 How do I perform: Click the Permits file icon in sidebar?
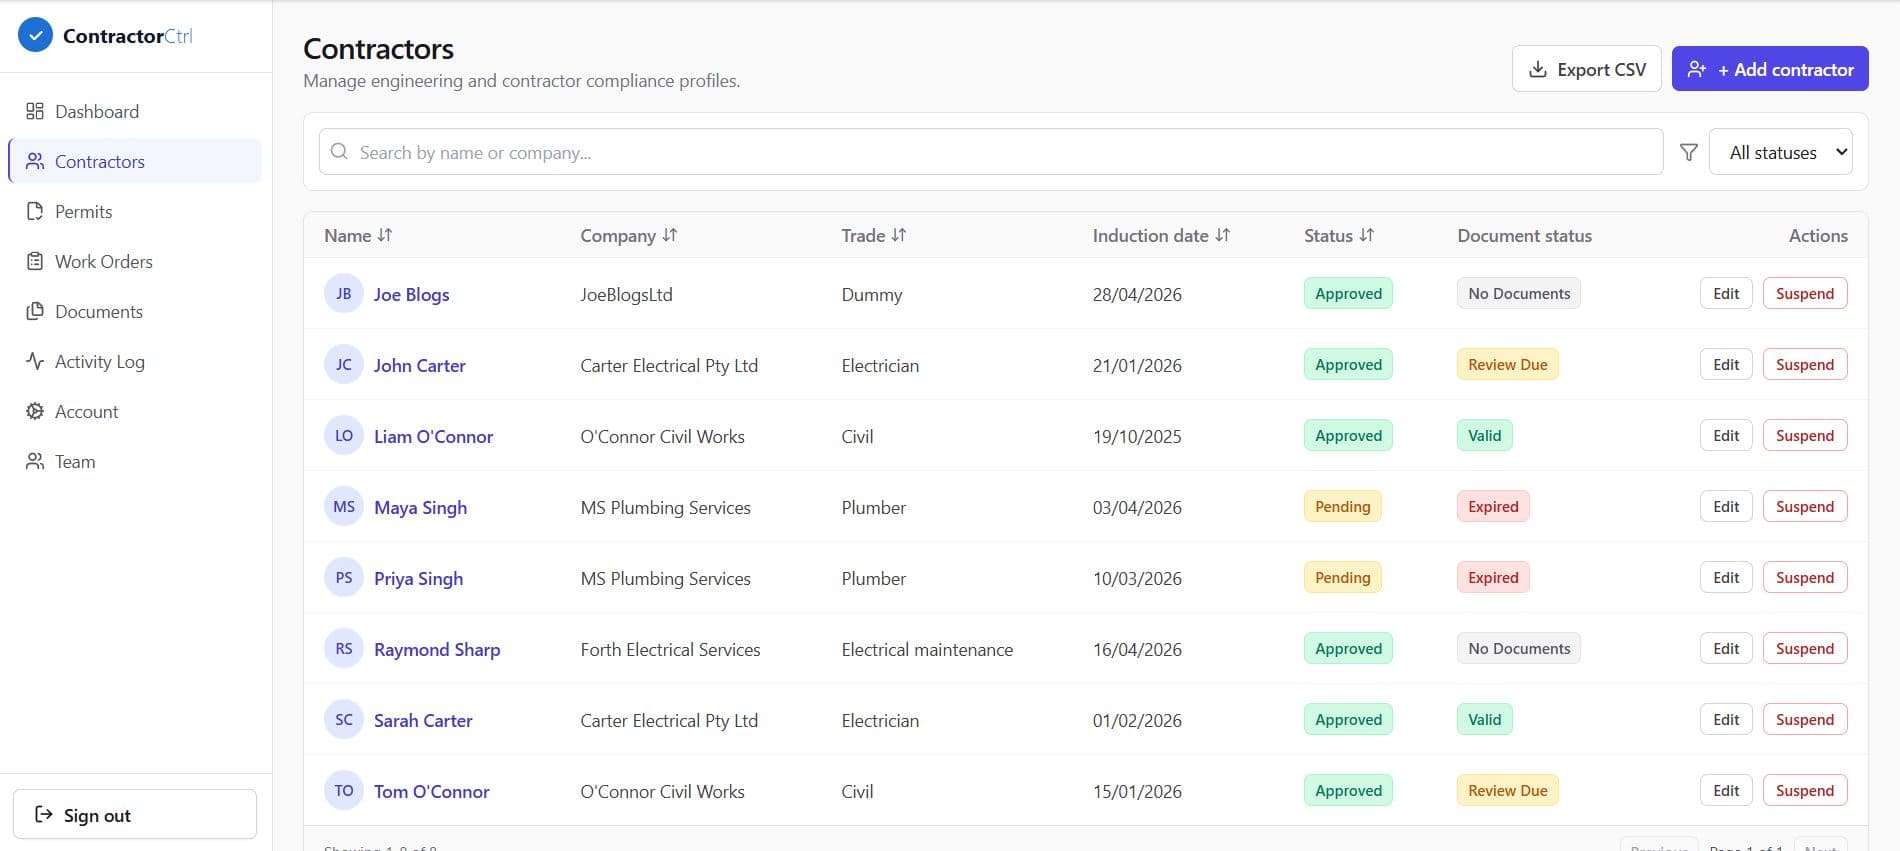click(x=35, y=211)
